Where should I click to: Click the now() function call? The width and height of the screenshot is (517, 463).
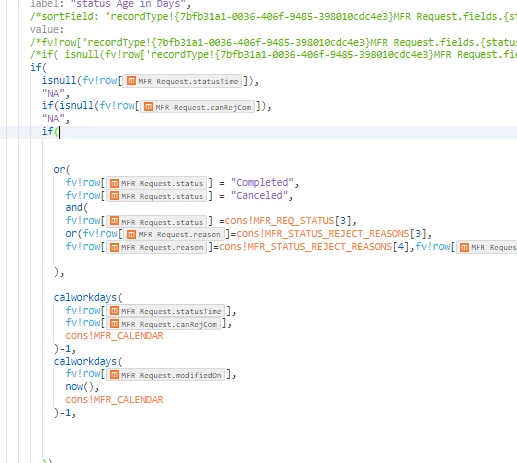point(80,387)
